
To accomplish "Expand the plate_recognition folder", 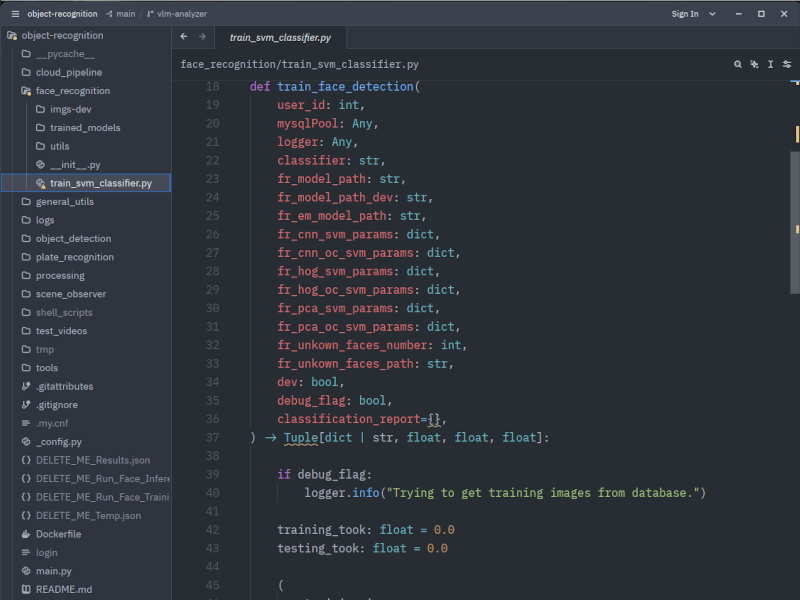I will 86,257.
